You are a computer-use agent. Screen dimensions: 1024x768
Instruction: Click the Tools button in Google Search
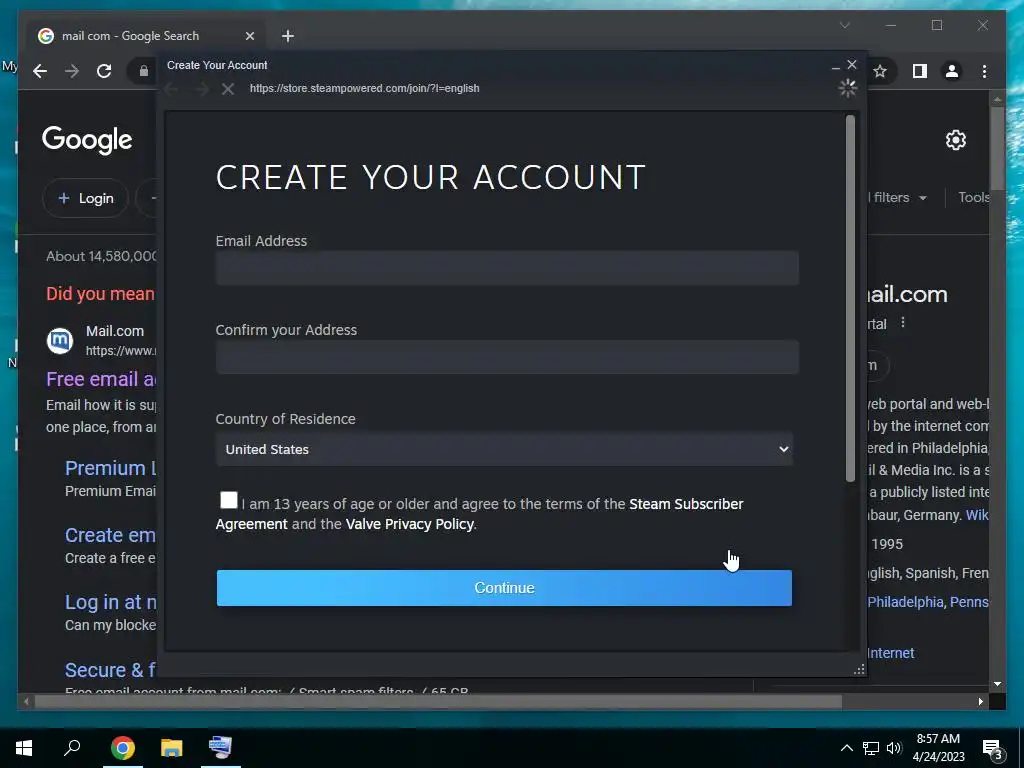pyautogui.click(x=973, y=197)
